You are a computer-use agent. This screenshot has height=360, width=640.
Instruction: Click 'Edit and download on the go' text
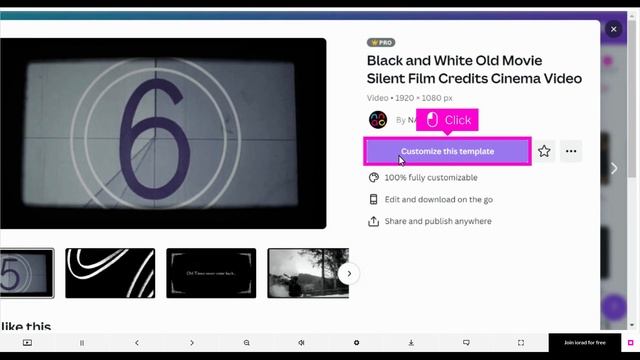(x=439, y=200)
